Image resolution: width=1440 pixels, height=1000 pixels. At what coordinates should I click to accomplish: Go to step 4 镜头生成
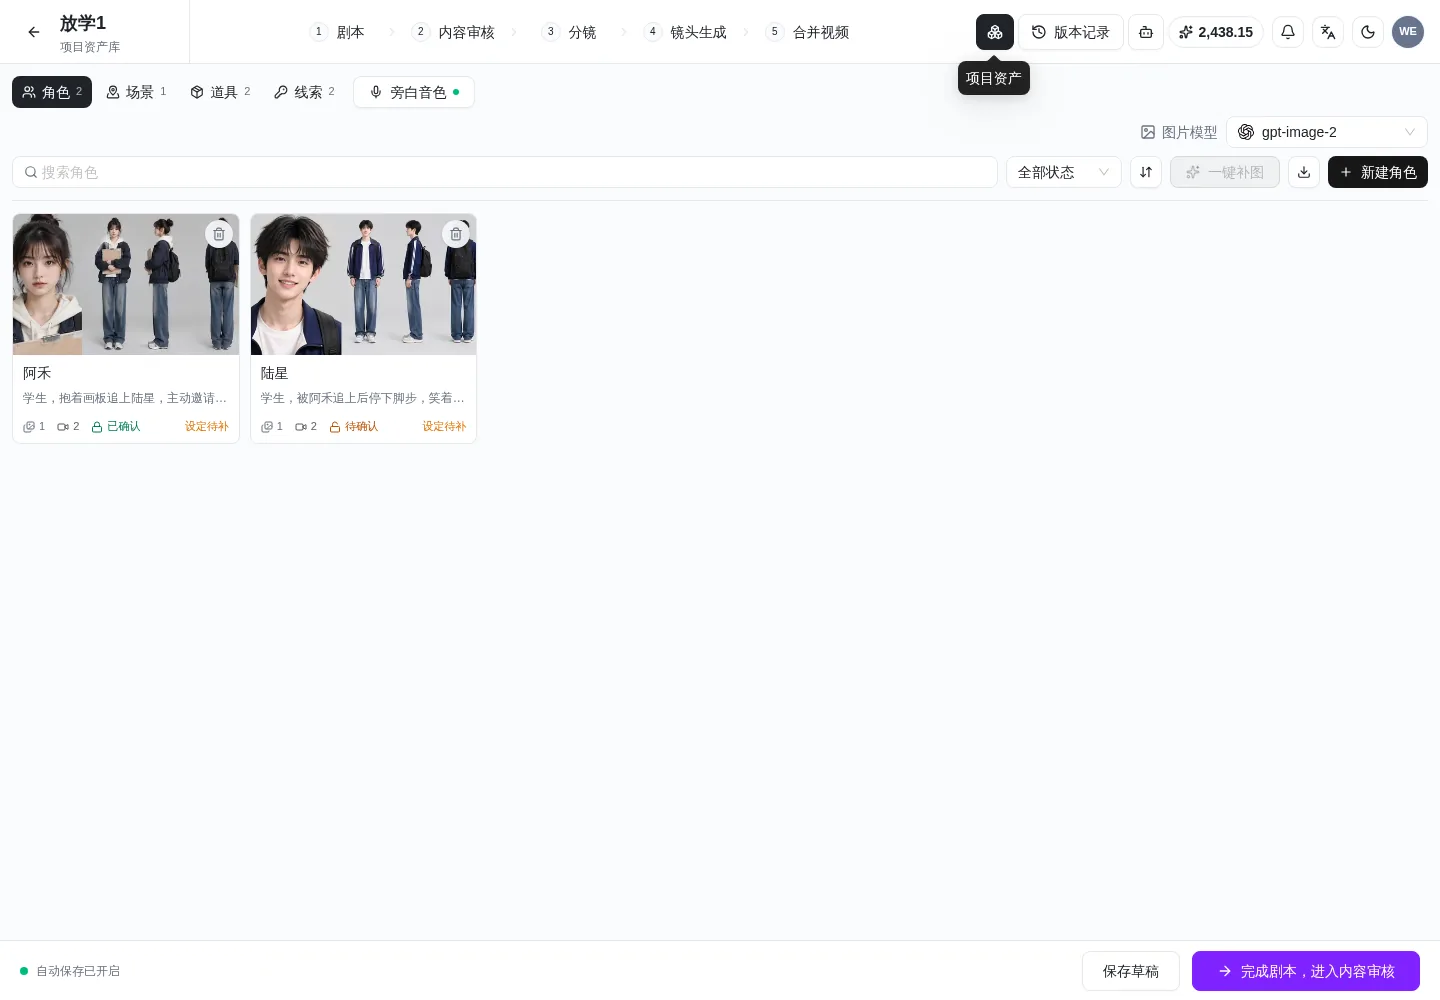click(x=685, y=32)
